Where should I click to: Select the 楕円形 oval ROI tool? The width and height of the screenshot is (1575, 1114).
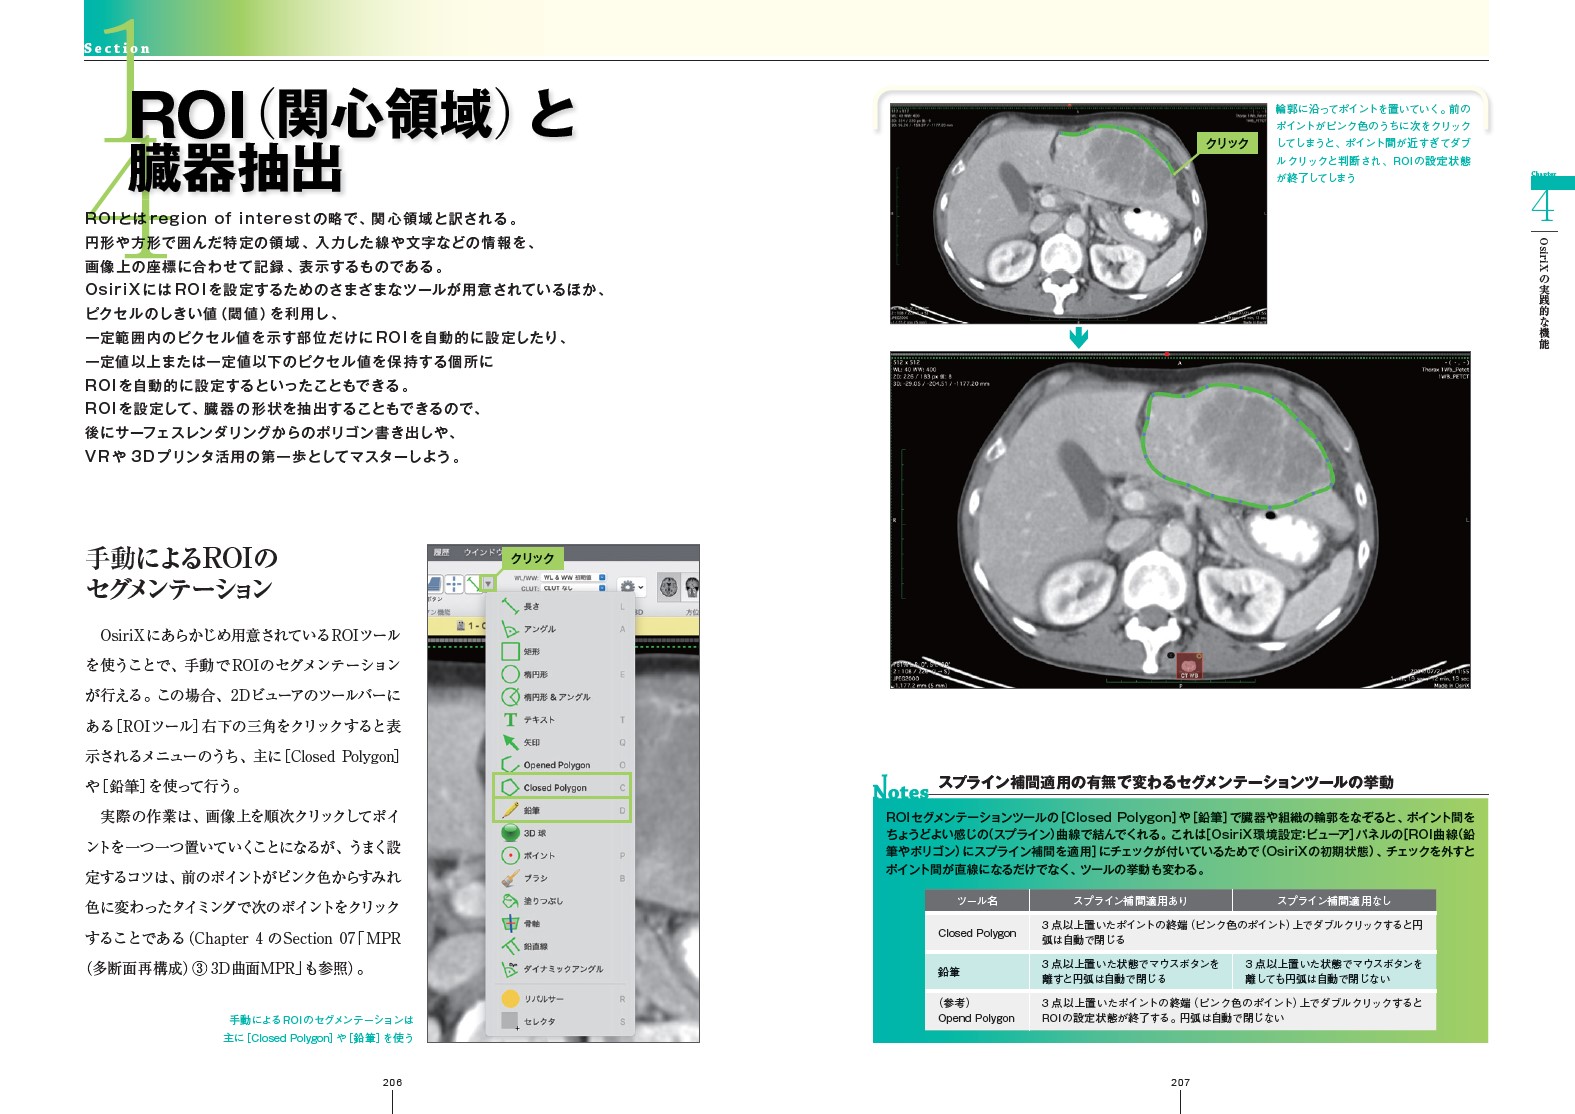pyautogui.click(x=559, y=675)
